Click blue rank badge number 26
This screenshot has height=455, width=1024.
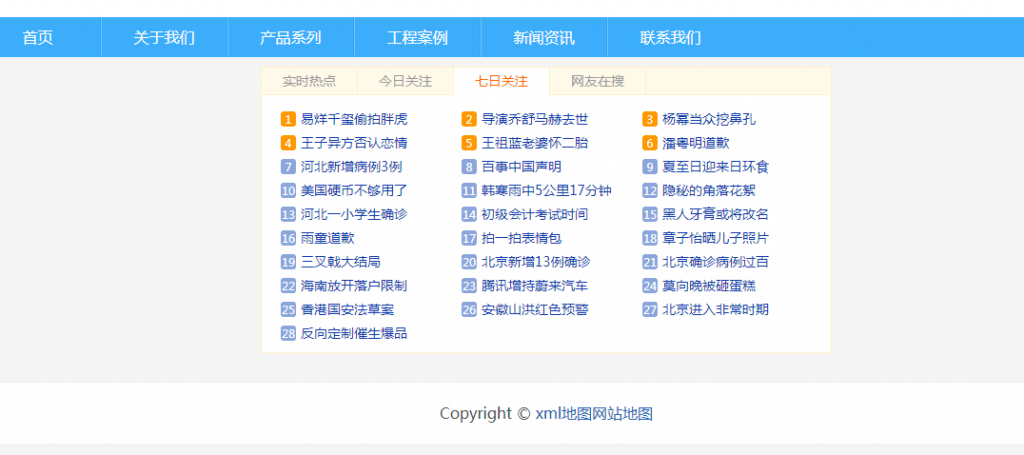[469, 309]
